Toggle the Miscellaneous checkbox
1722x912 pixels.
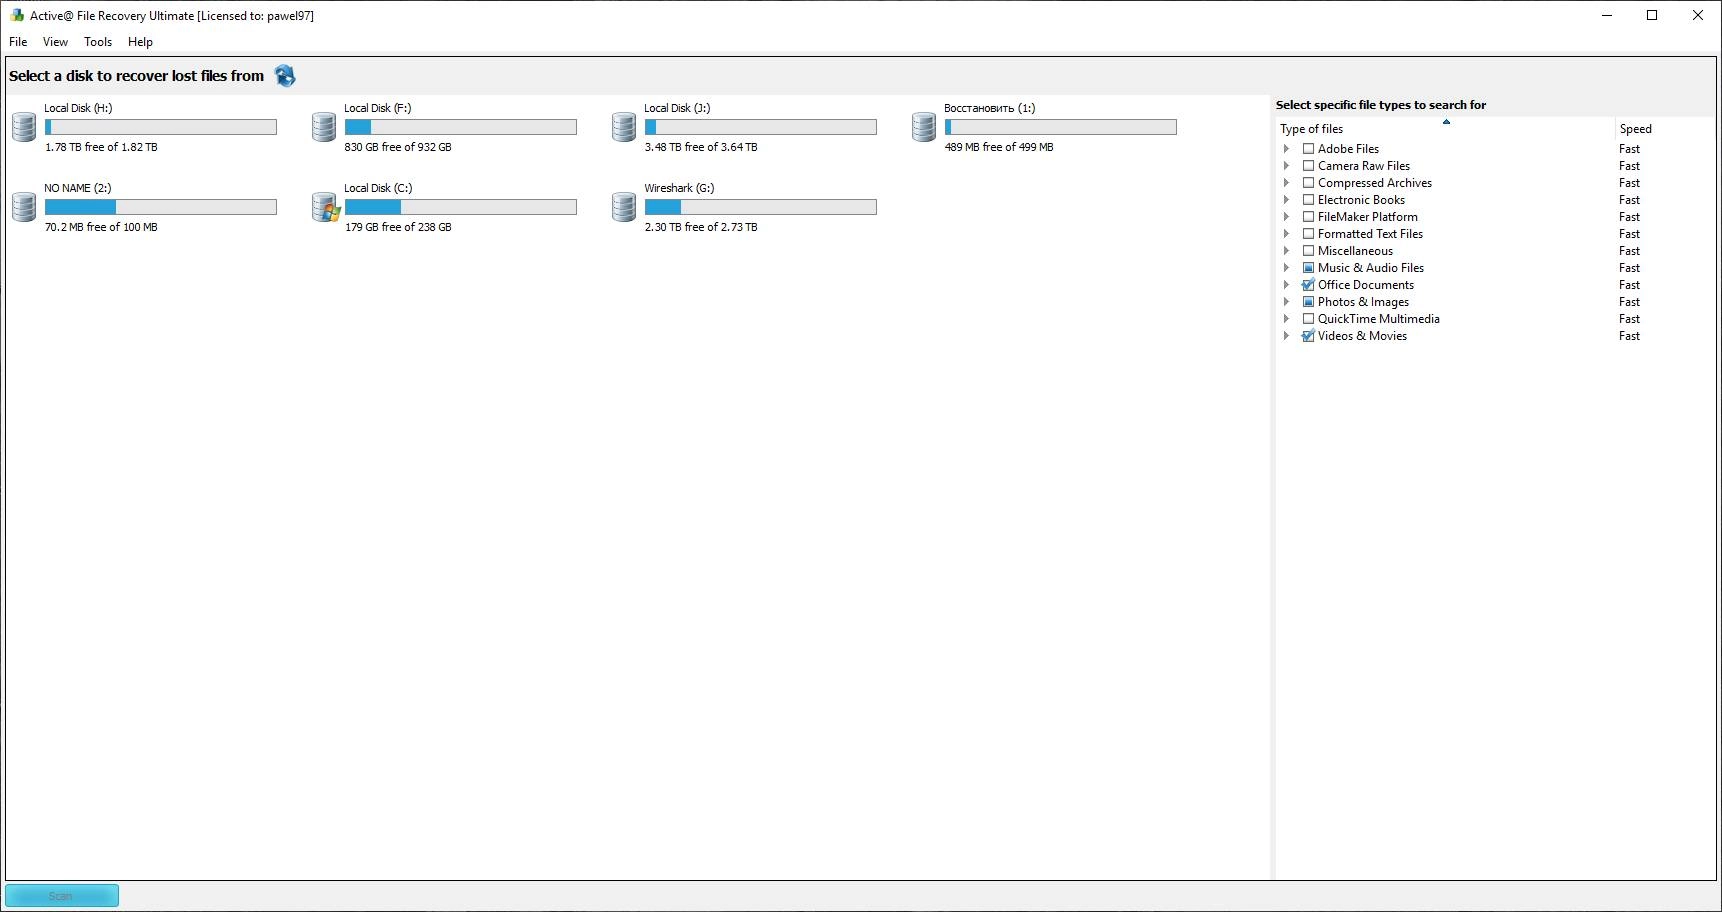pyautogui.click(x=1308, y=251)
